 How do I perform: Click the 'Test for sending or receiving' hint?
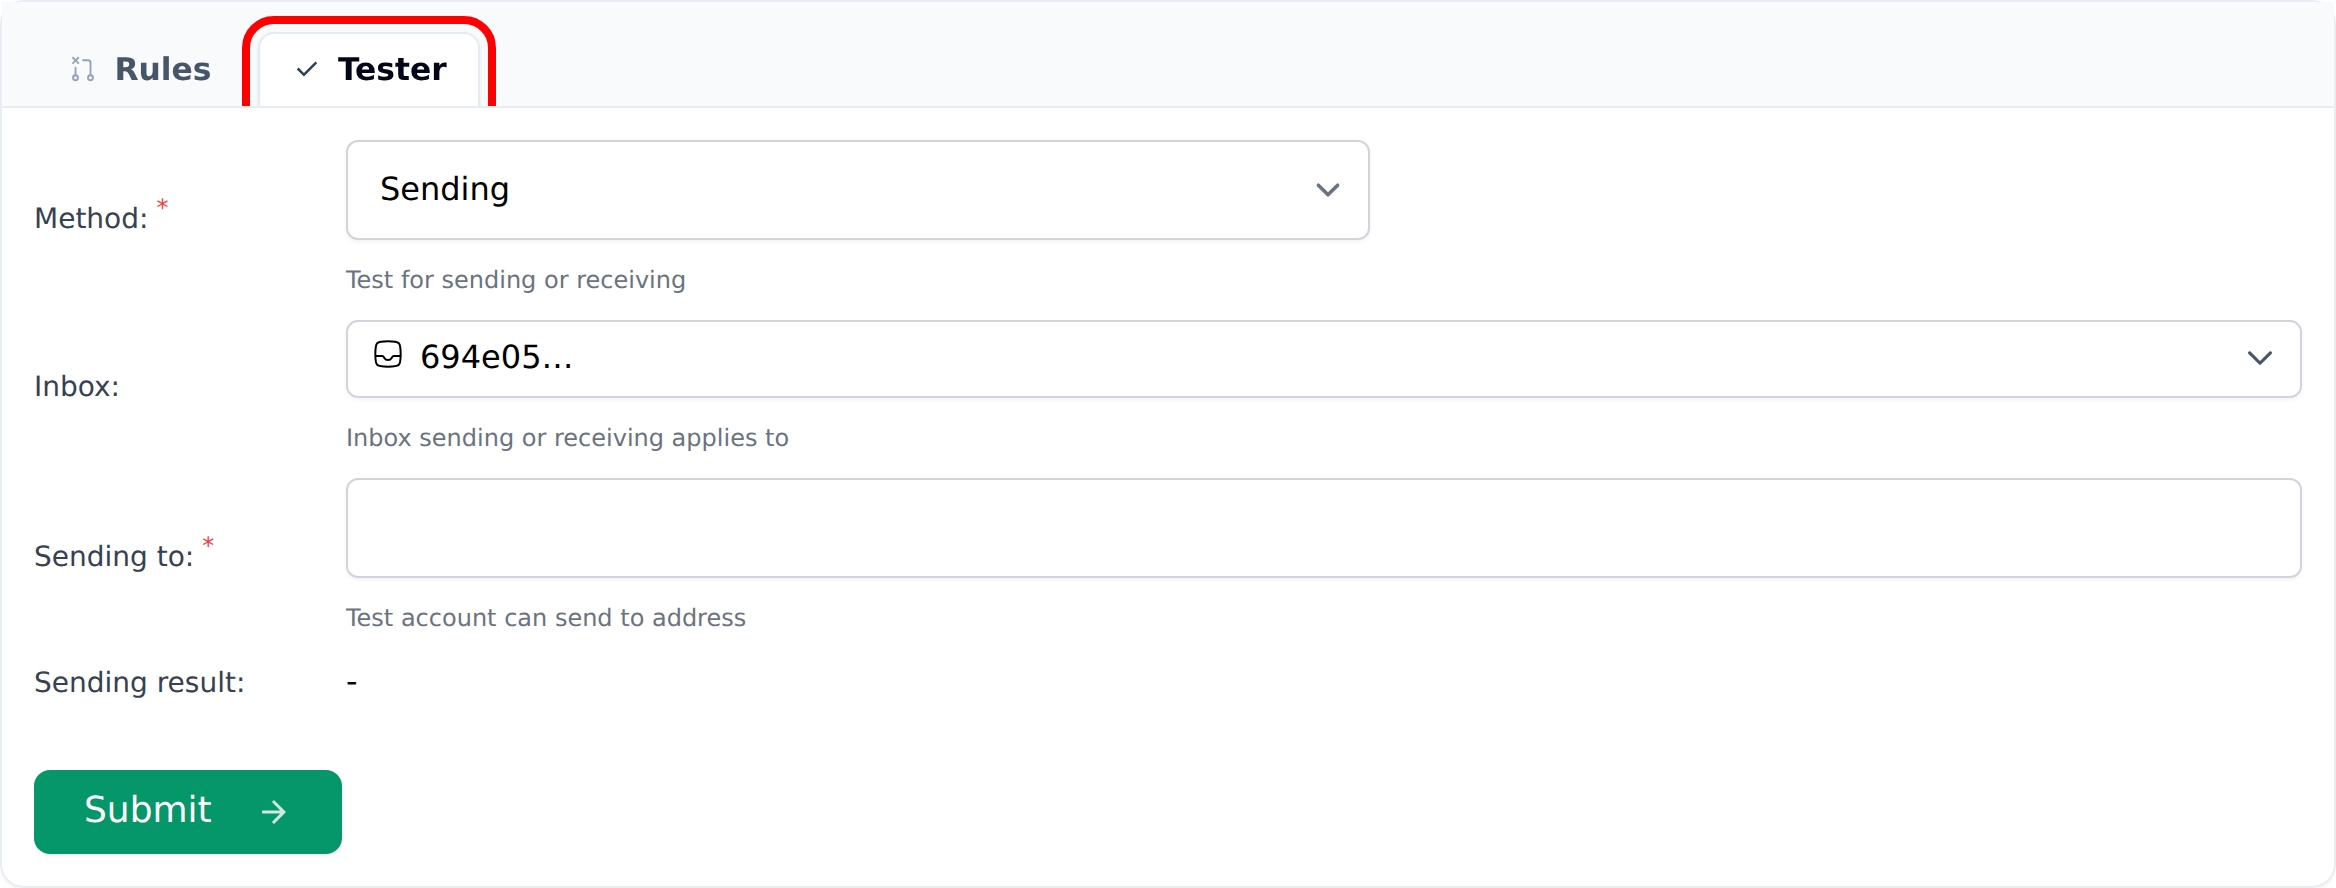tap(515, 279)
